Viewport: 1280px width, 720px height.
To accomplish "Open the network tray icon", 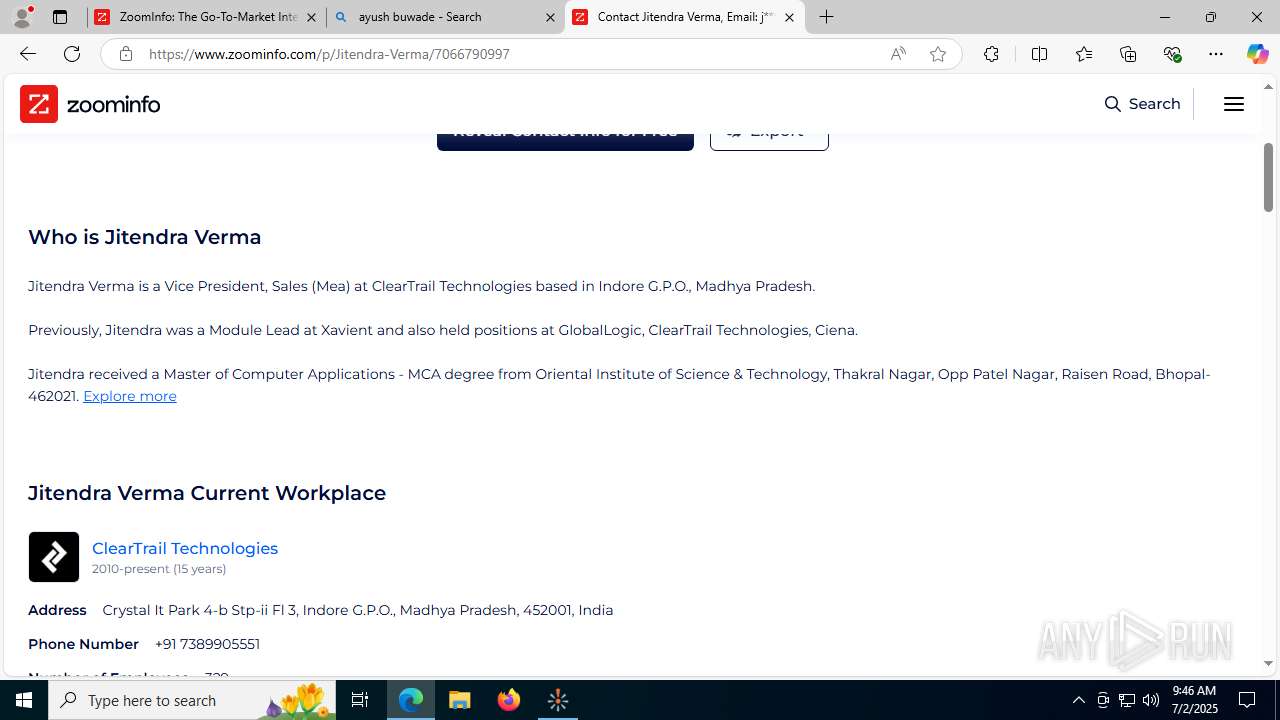I will pos(1127,700).
